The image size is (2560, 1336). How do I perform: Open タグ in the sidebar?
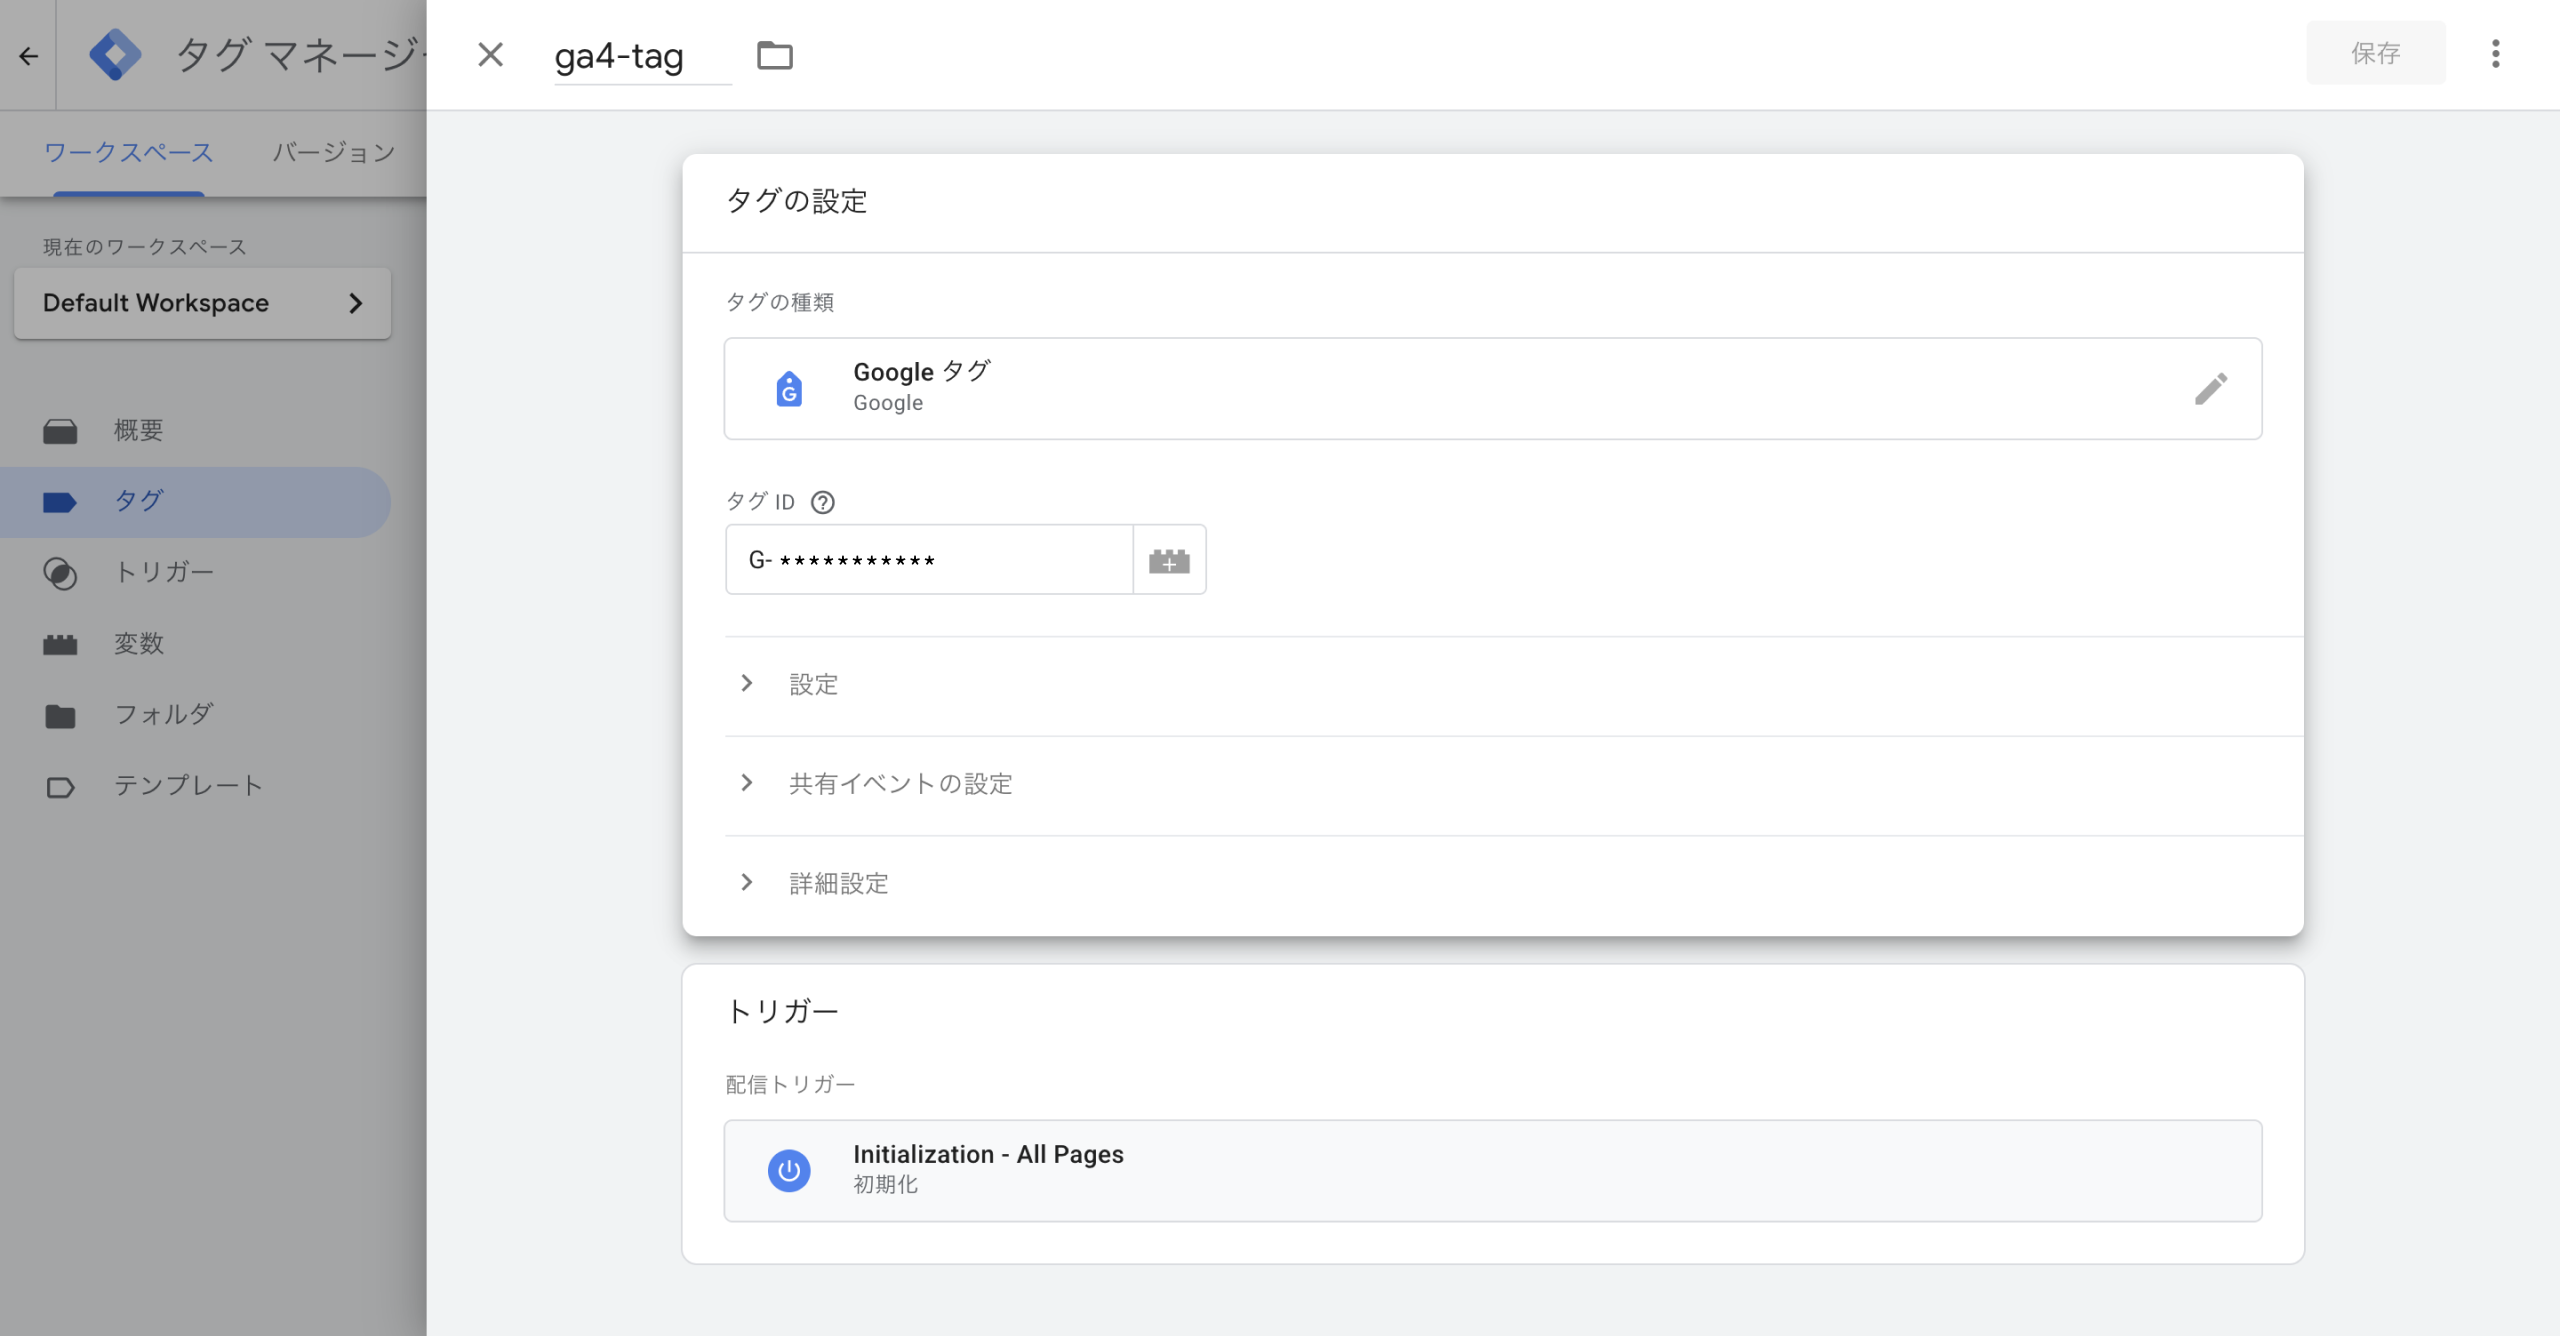tap(195, 502)
